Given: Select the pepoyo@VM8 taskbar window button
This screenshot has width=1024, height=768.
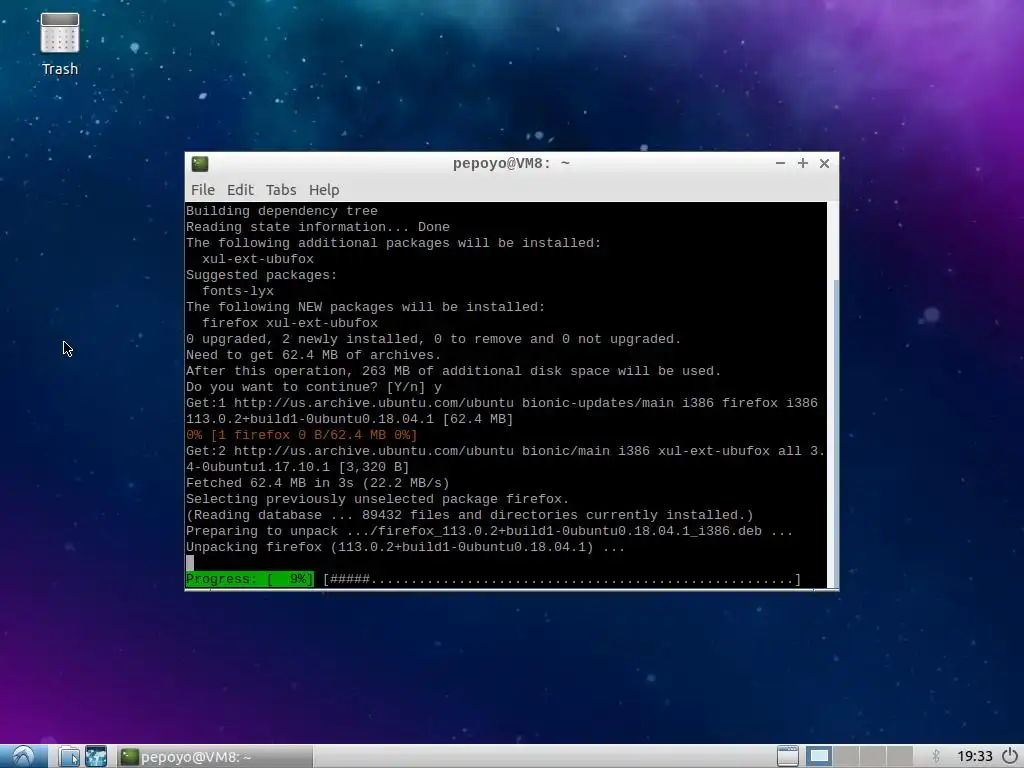Looking at the screenshot, I should pyautogui.click(x=216, y=756).
